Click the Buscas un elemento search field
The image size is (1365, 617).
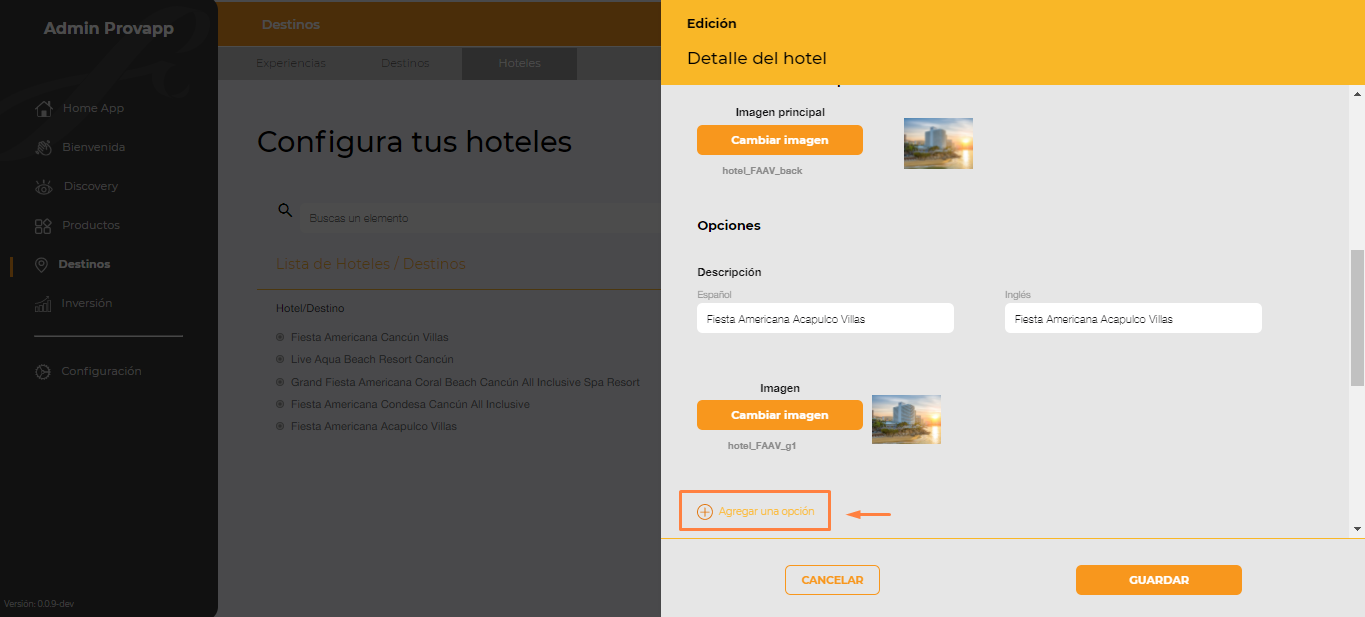click(480, 217)
